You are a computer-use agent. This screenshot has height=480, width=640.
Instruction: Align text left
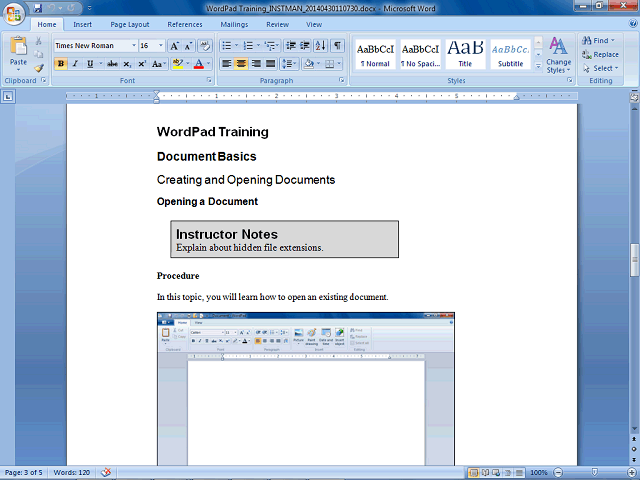click(x=227, y=64)
